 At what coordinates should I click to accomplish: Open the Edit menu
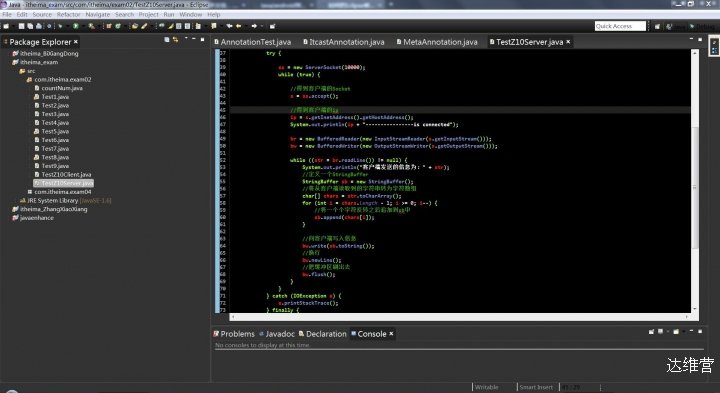tap(22, 15)
